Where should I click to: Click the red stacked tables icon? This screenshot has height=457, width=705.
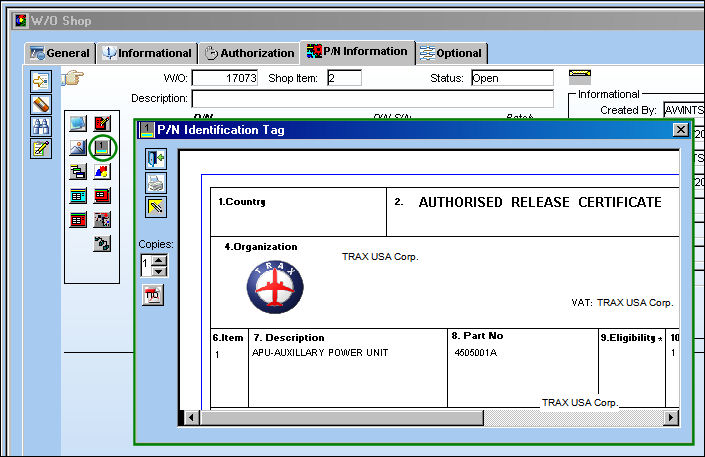point(103,196)
